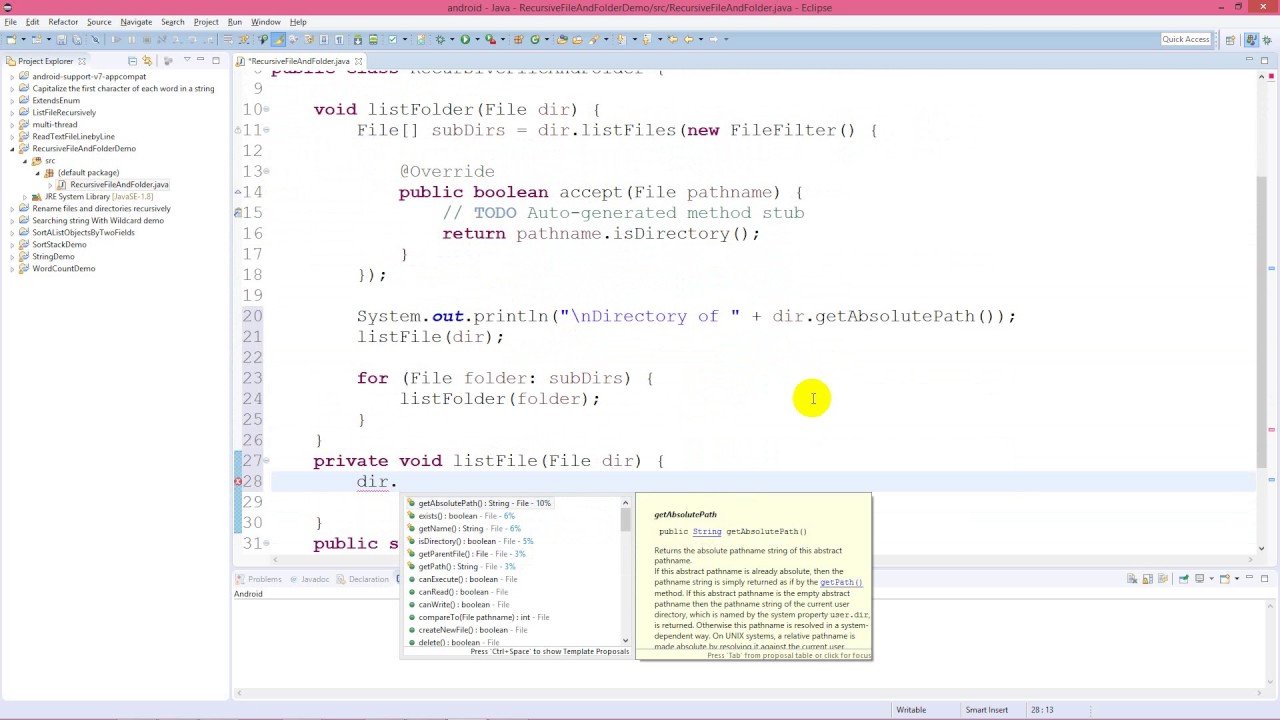
Task: Collapse All in Project Explorer
Action: (132, 61)
